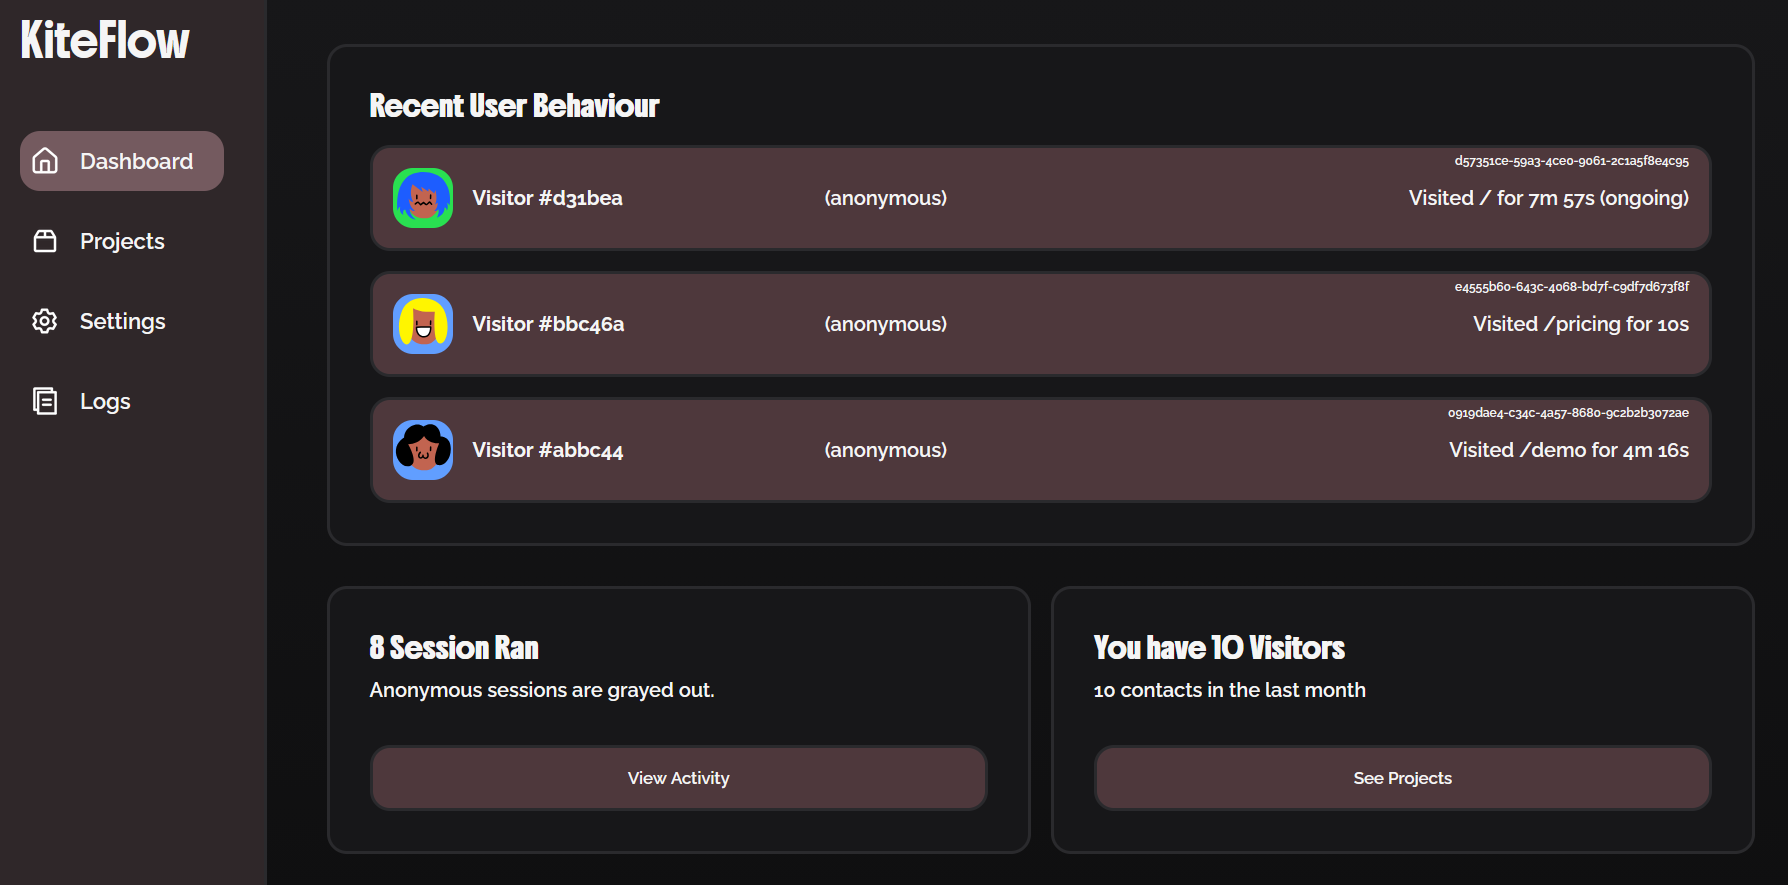Click 'You have 10 Visitors' heading
1788x885 pixels.
pos(1219,648)
